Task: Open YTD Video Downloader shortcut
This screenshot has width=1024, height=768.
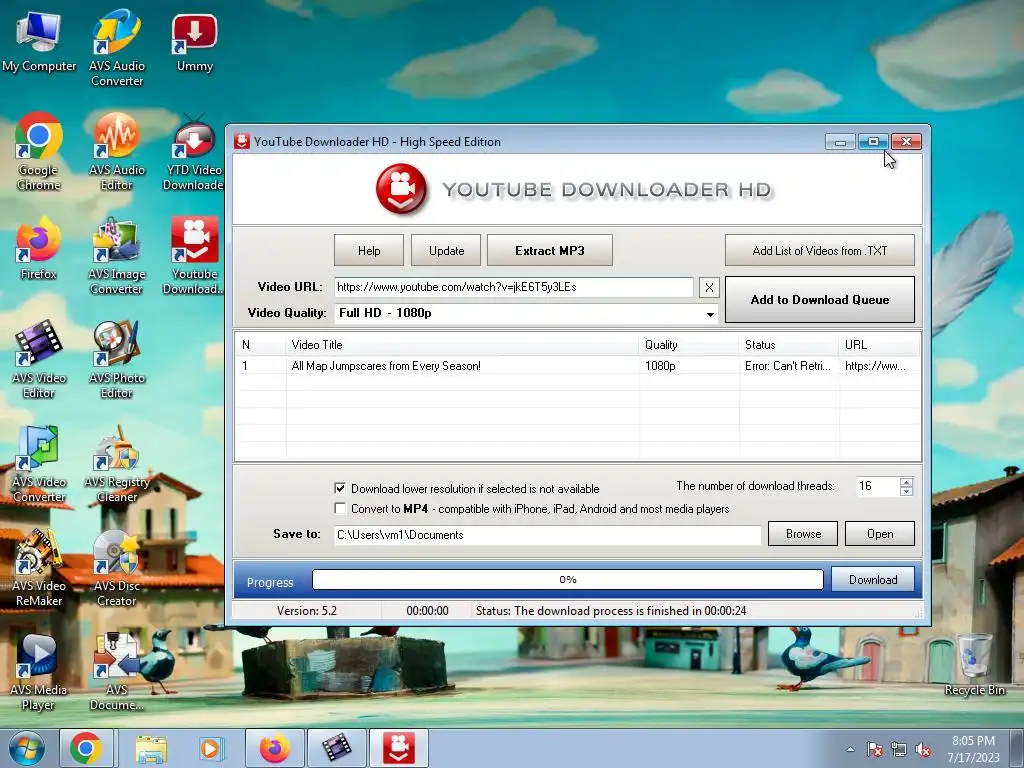Action: 194,152
